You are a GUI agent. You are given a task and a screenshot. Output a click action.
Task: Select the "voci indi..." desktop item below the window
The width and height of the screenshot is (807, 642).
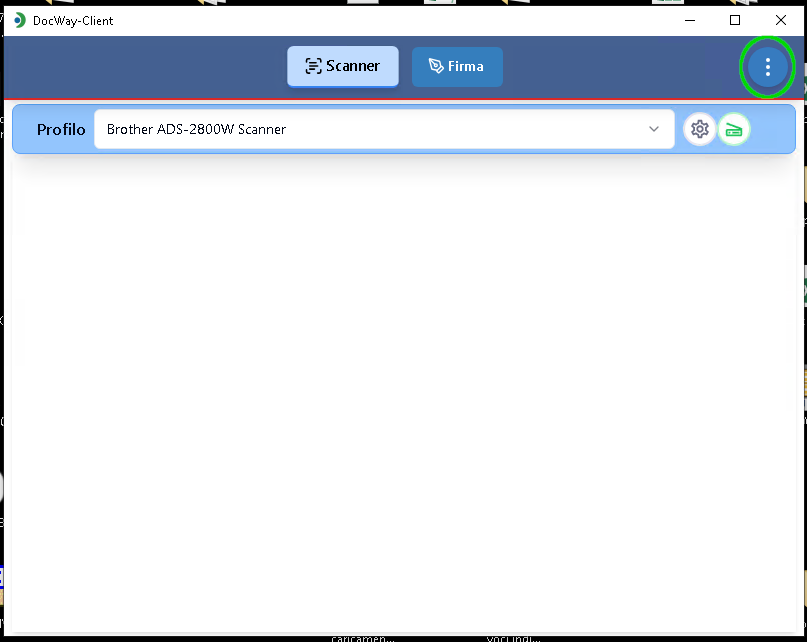click(x=513, y=637)
